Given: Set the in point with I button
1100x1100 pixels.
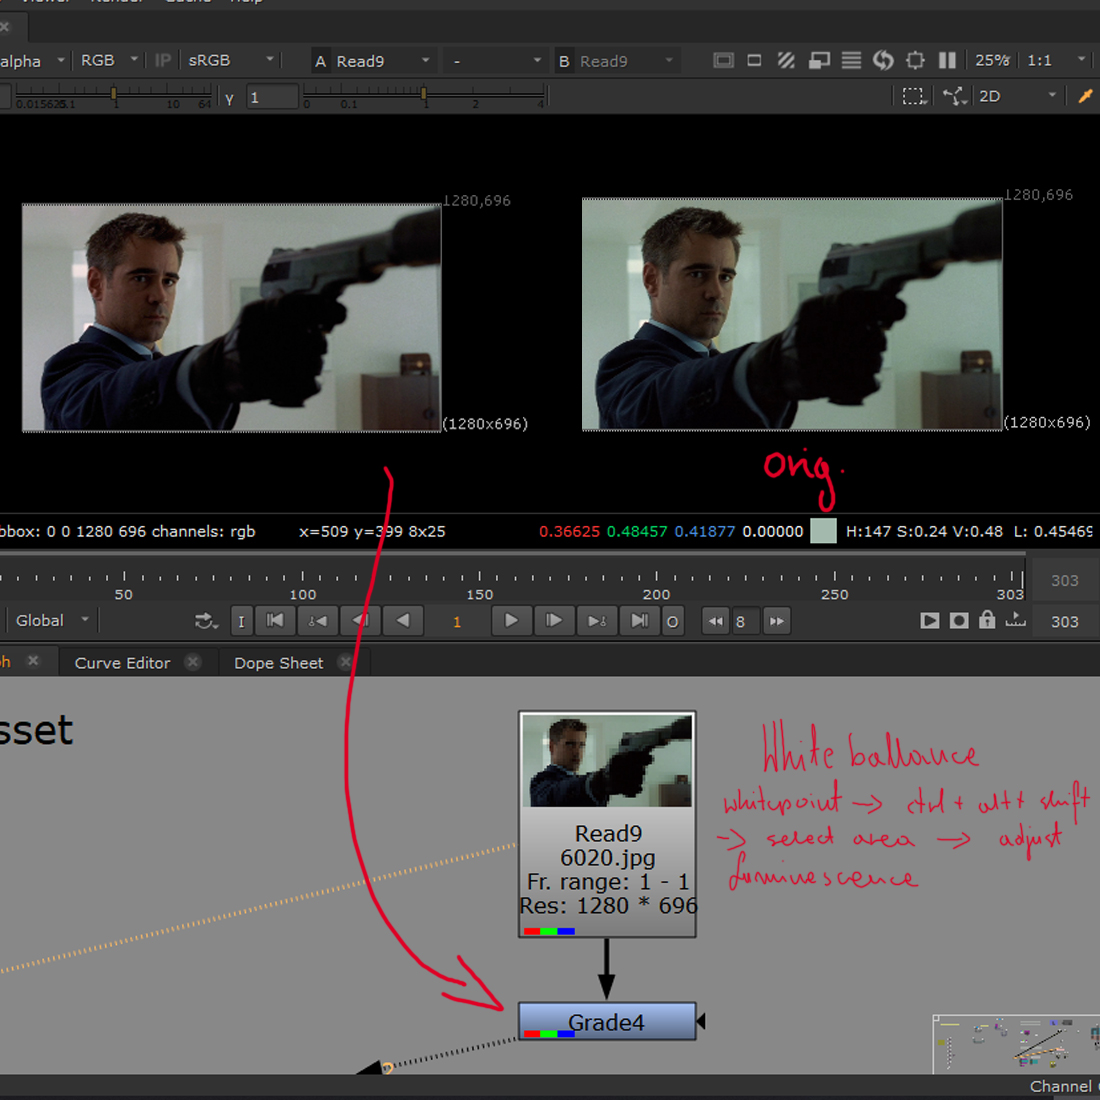Looking at the screenshot, I should pyautogui.click(x=241, y=622).
